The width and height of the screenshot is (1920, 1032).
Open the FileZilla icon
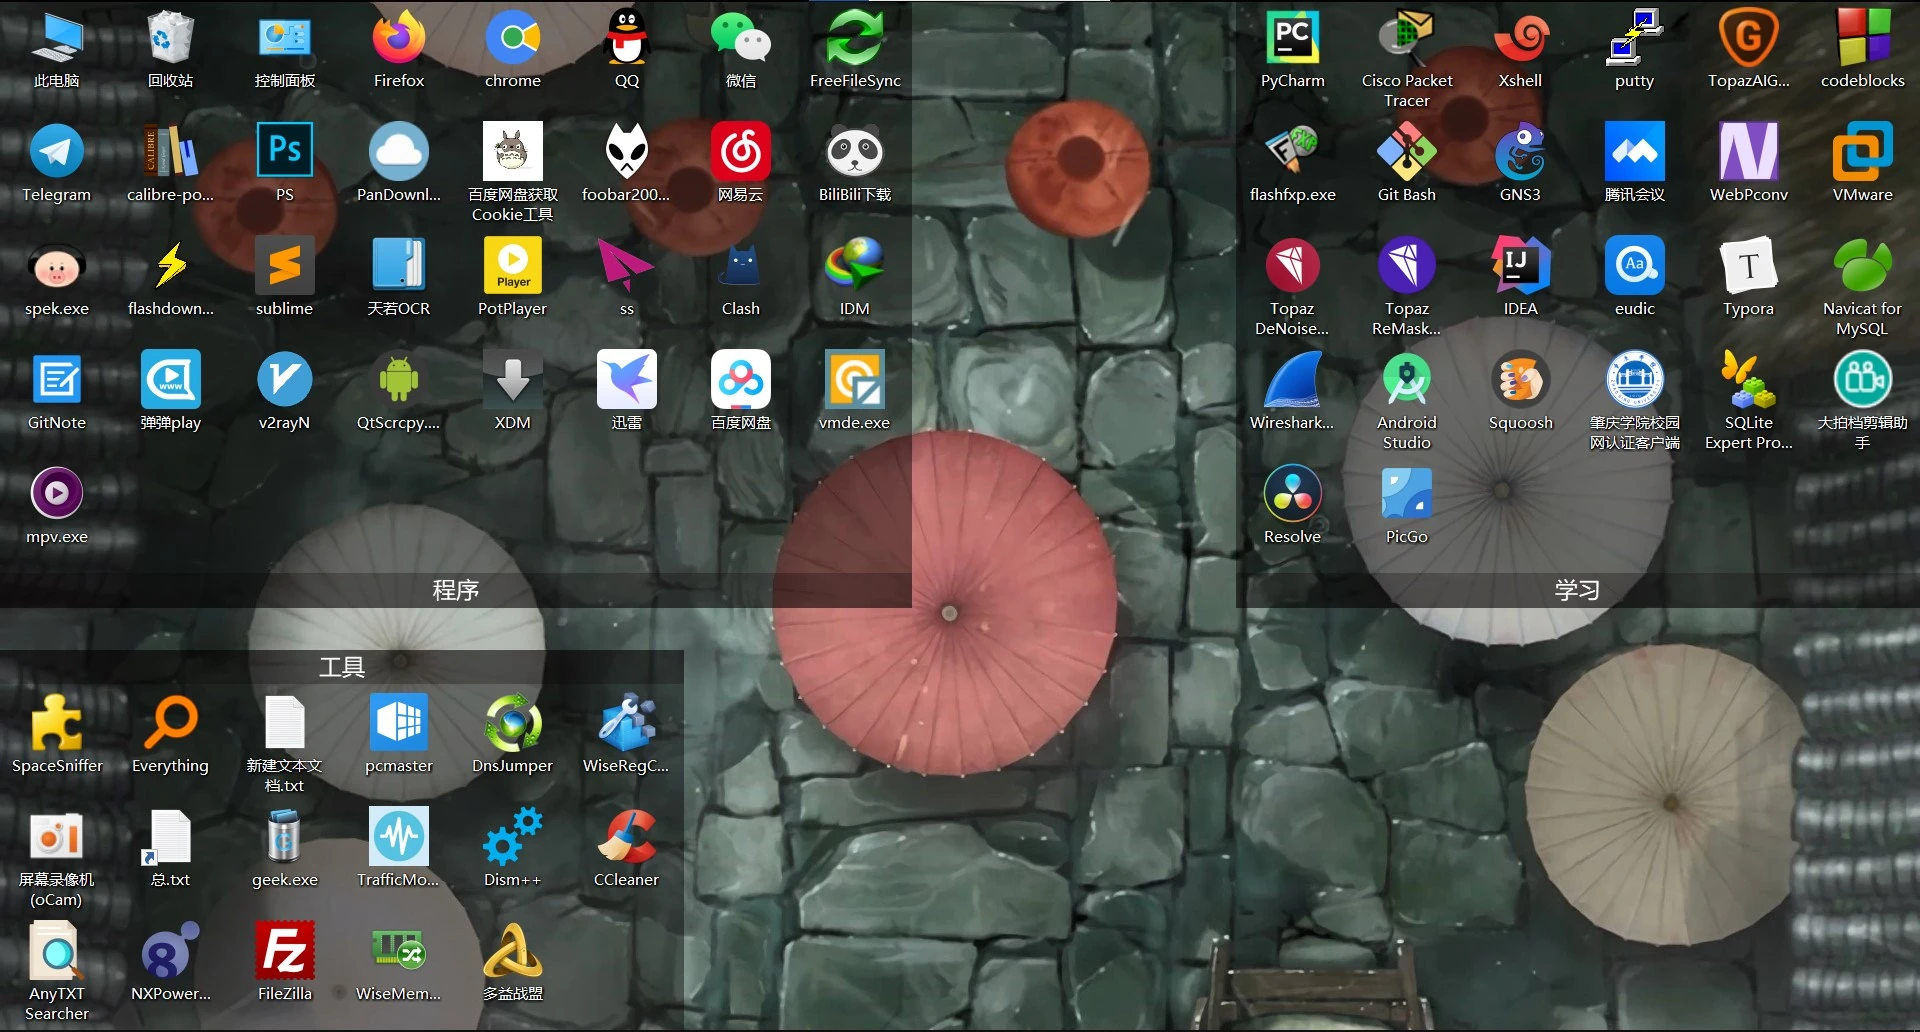[x=285, y=951]
